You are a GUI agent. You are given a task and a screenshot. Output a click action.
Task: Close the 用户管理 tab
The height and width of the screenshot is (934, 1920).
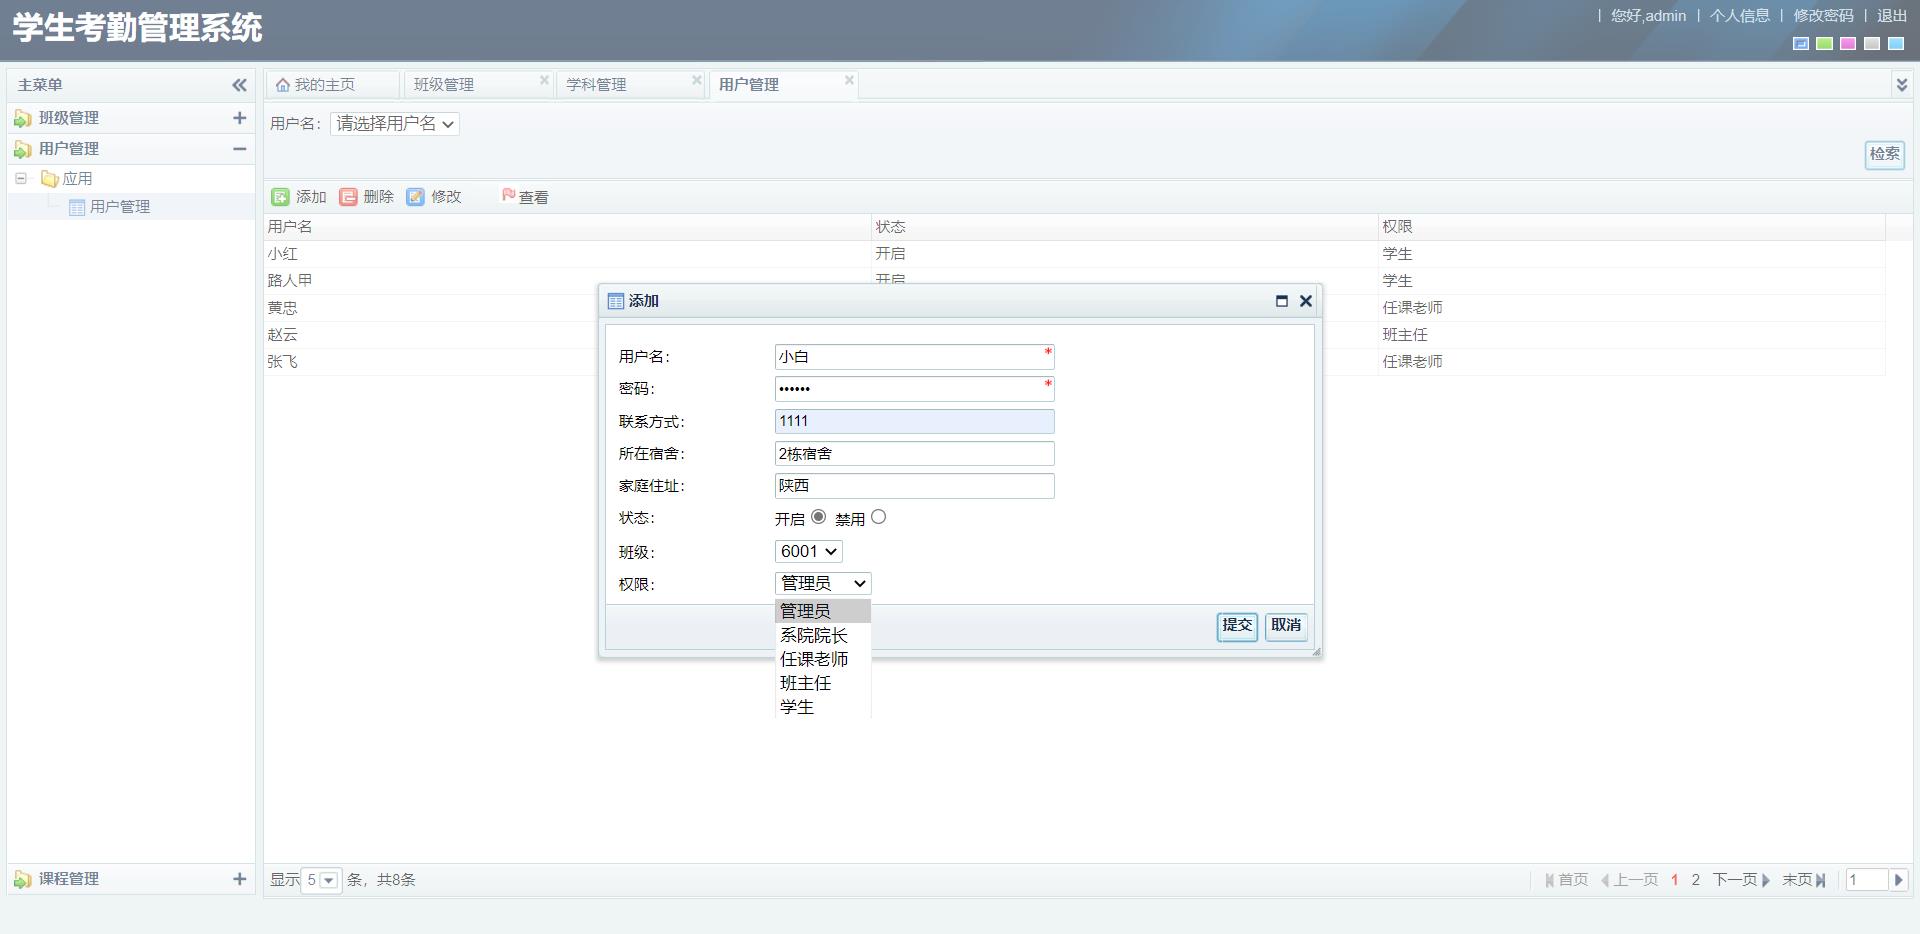(849, 80)
